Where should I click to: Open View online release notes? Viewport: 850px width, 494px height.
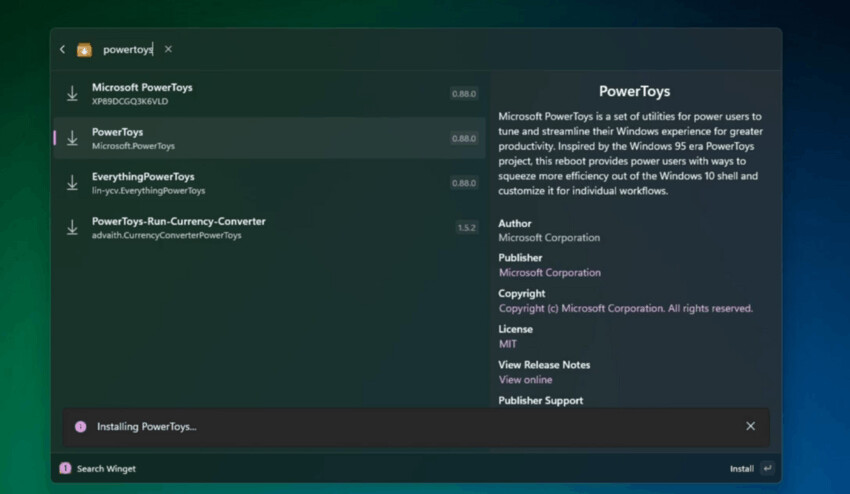[525, 380]
